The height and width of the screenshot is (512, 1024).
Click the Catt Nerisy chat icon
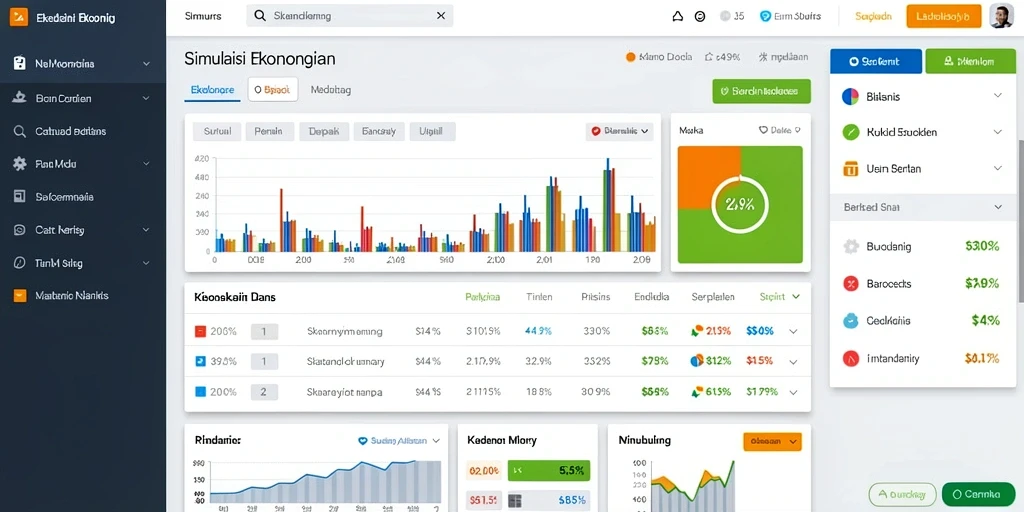point(20,230)
